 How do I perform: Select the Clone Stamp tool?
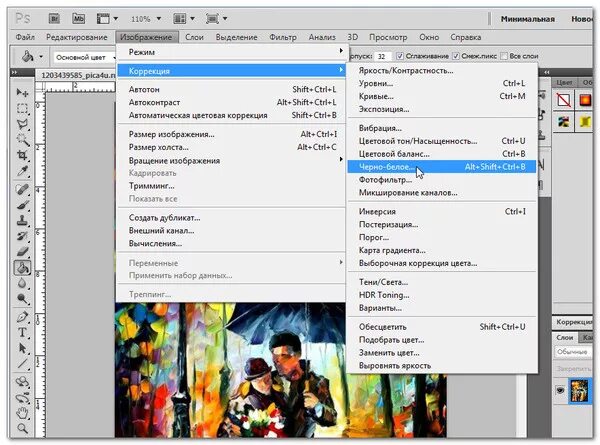pos(22,221)
